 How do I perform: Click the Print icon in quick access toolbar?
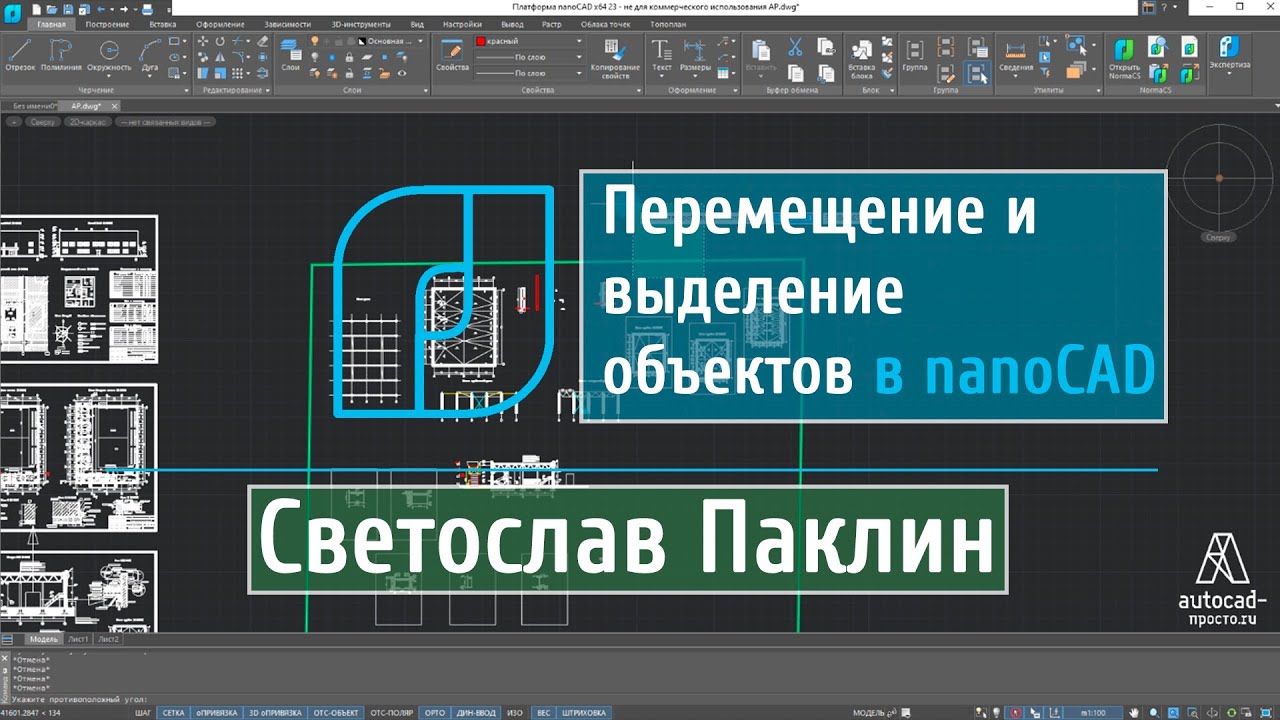point(148,8)
